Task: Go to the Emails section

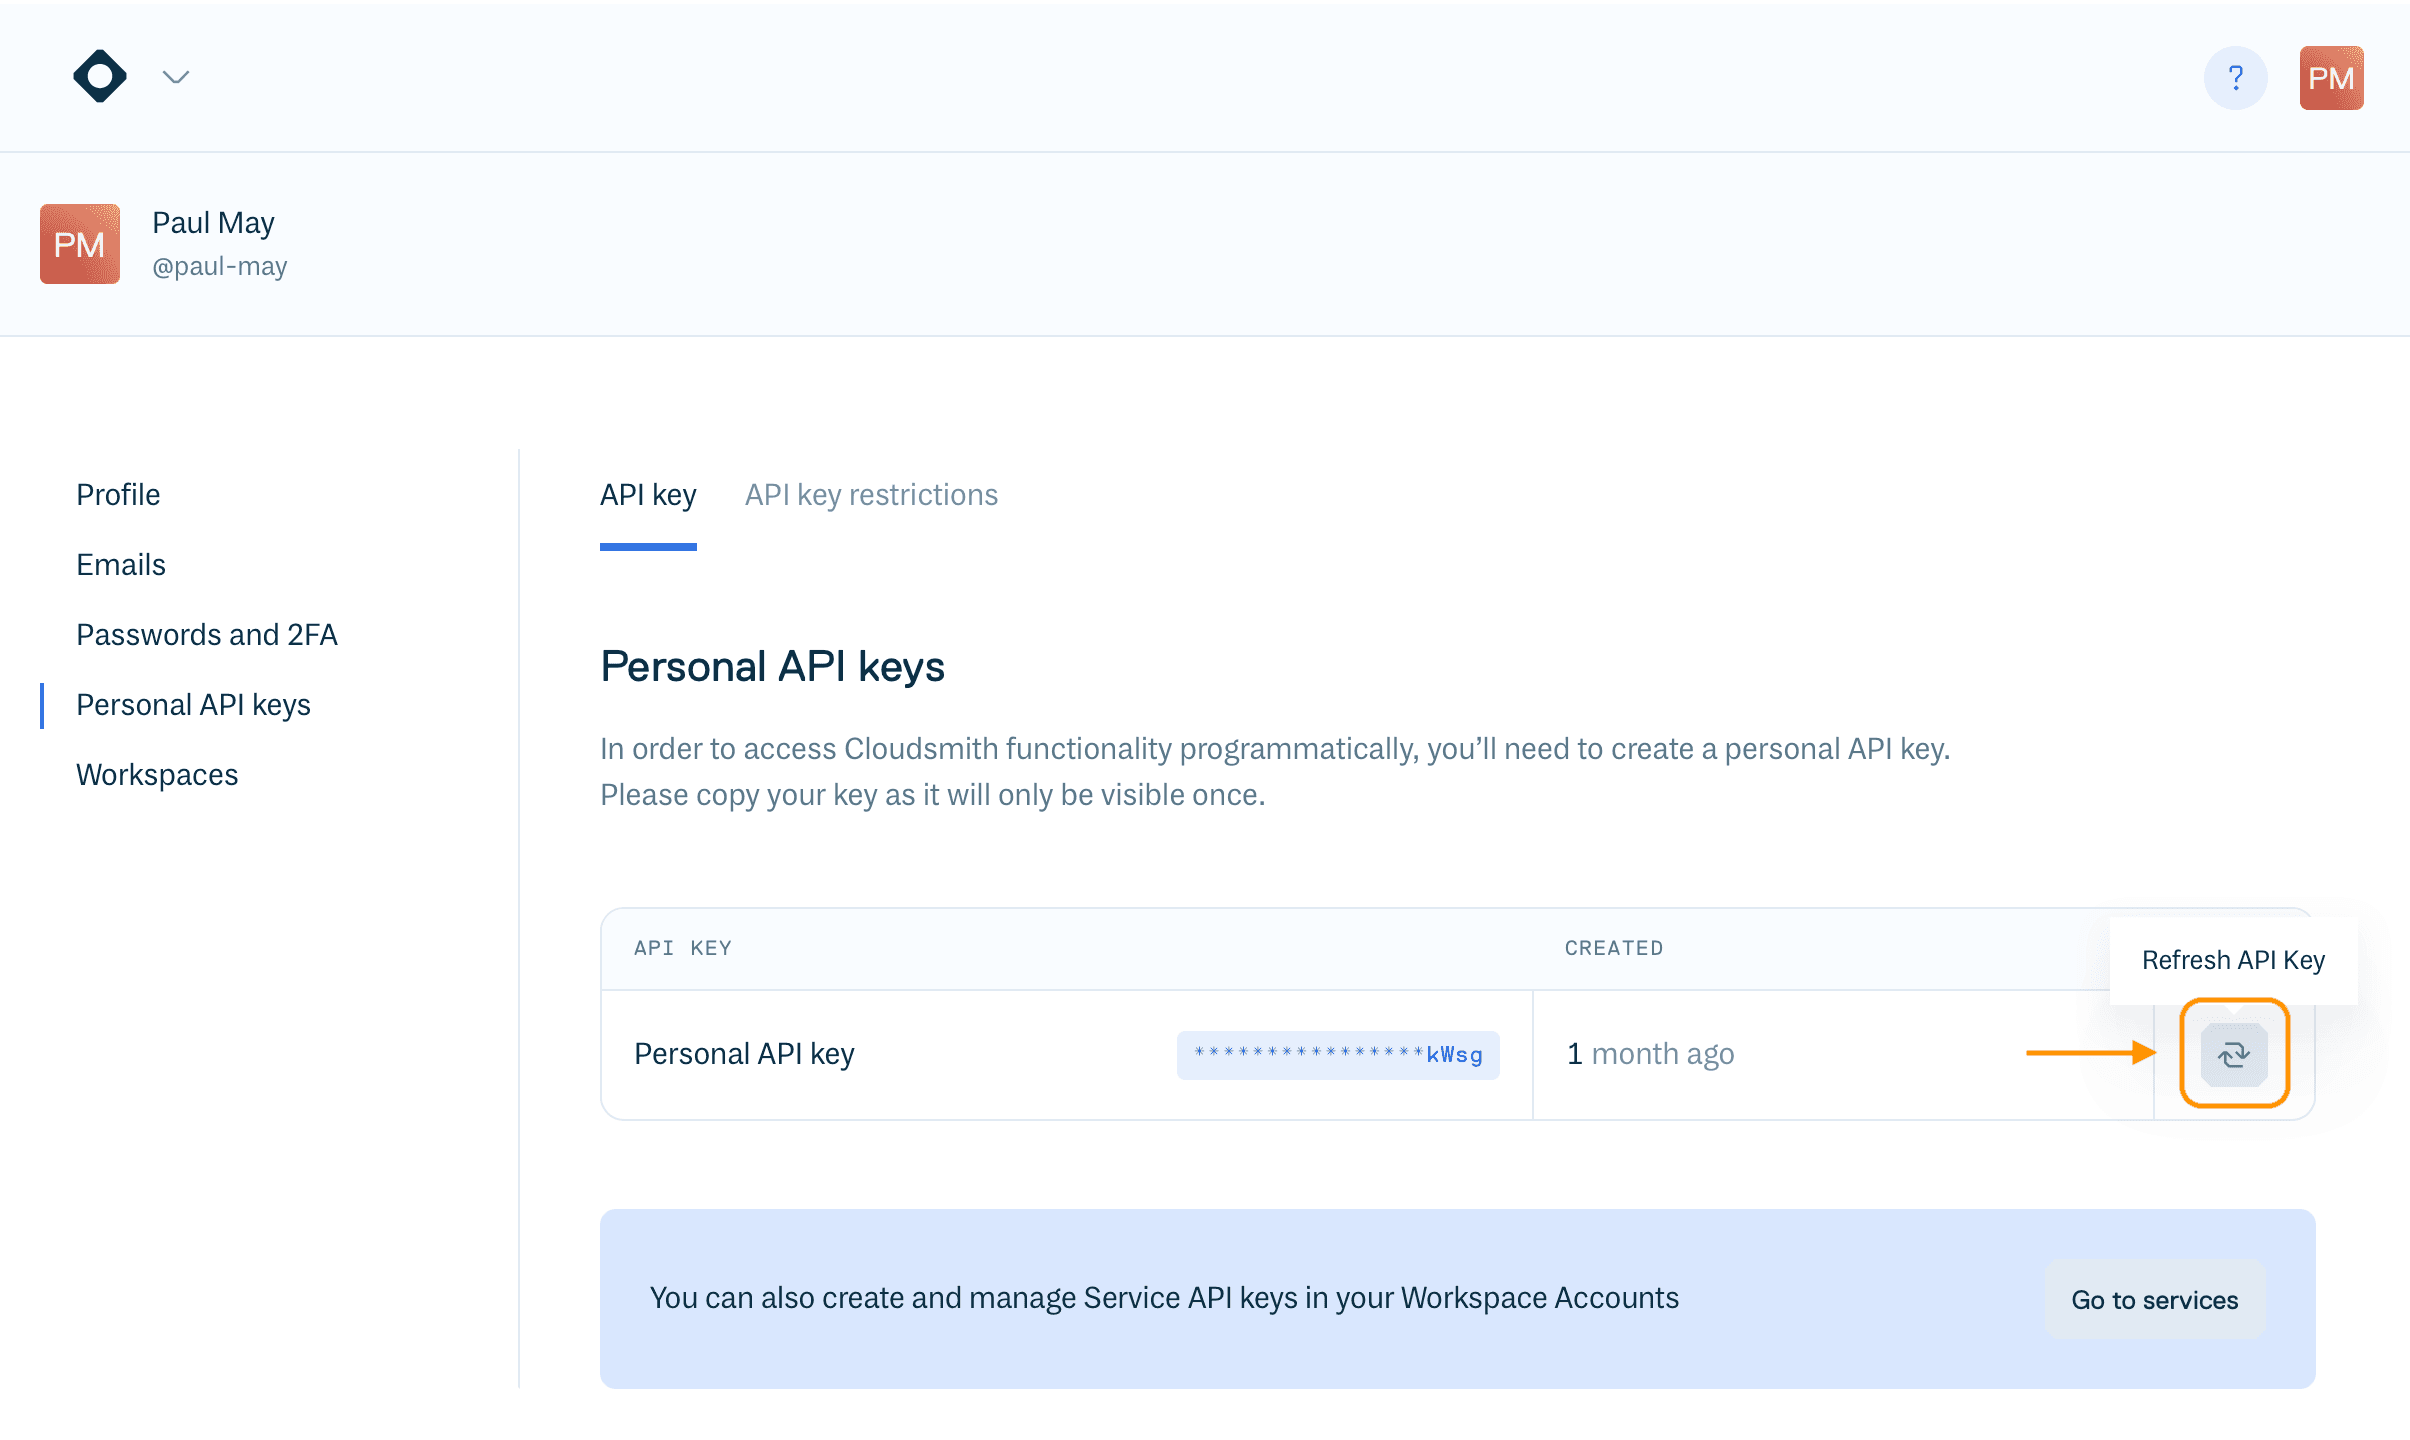Action: (x=121, y=565)
